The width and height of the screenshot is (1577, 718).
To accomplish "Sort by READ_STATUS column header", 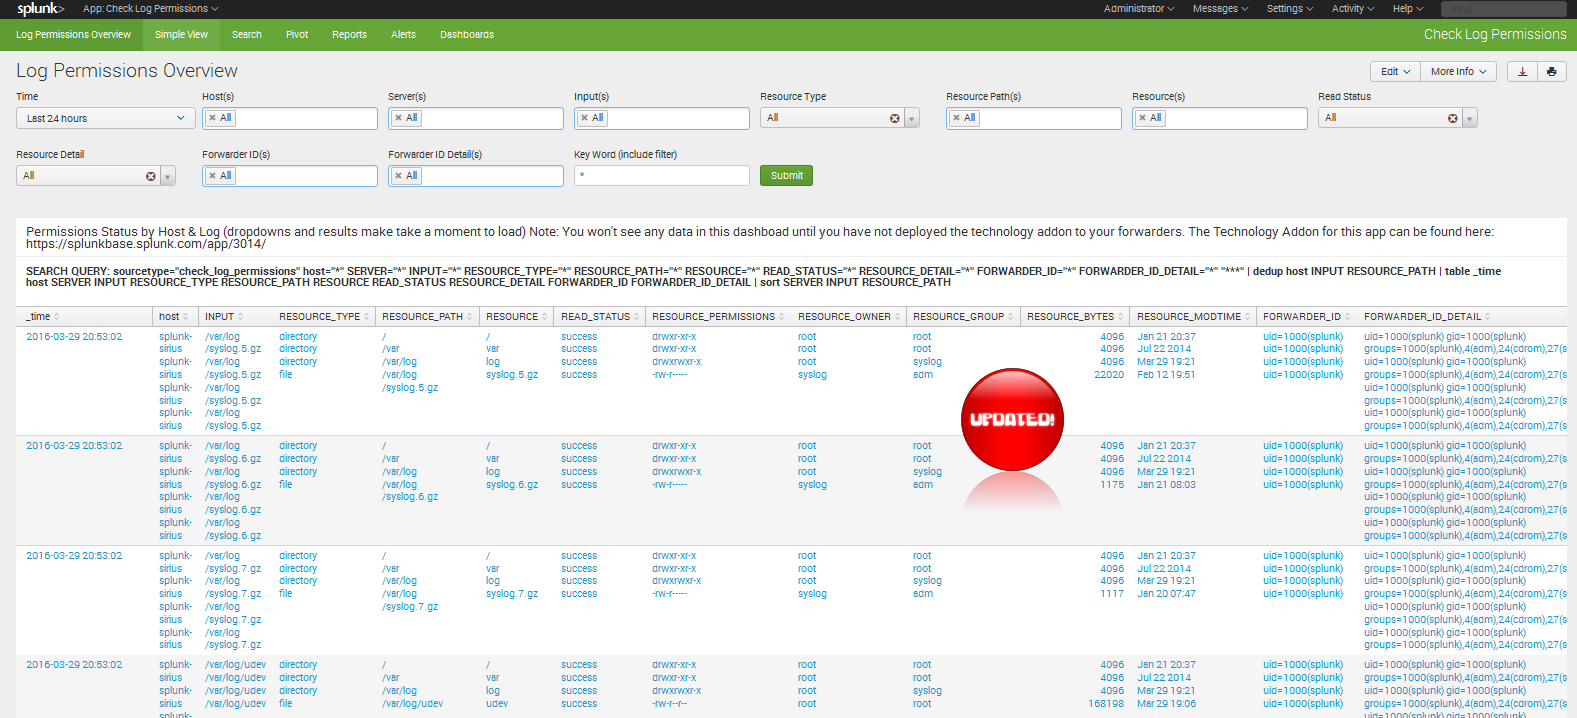I will (600, 317).
